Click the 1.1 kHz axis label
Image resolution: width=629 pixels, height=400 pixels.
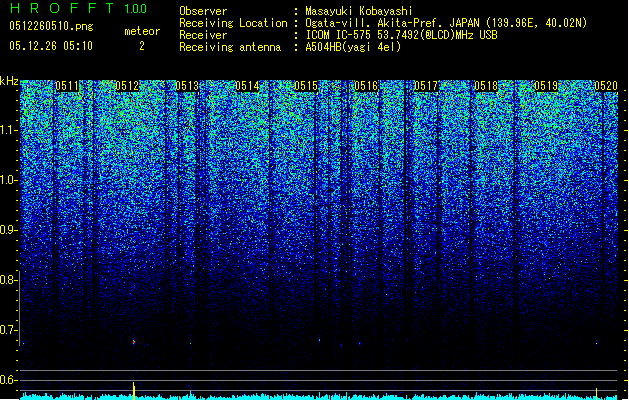8,130
